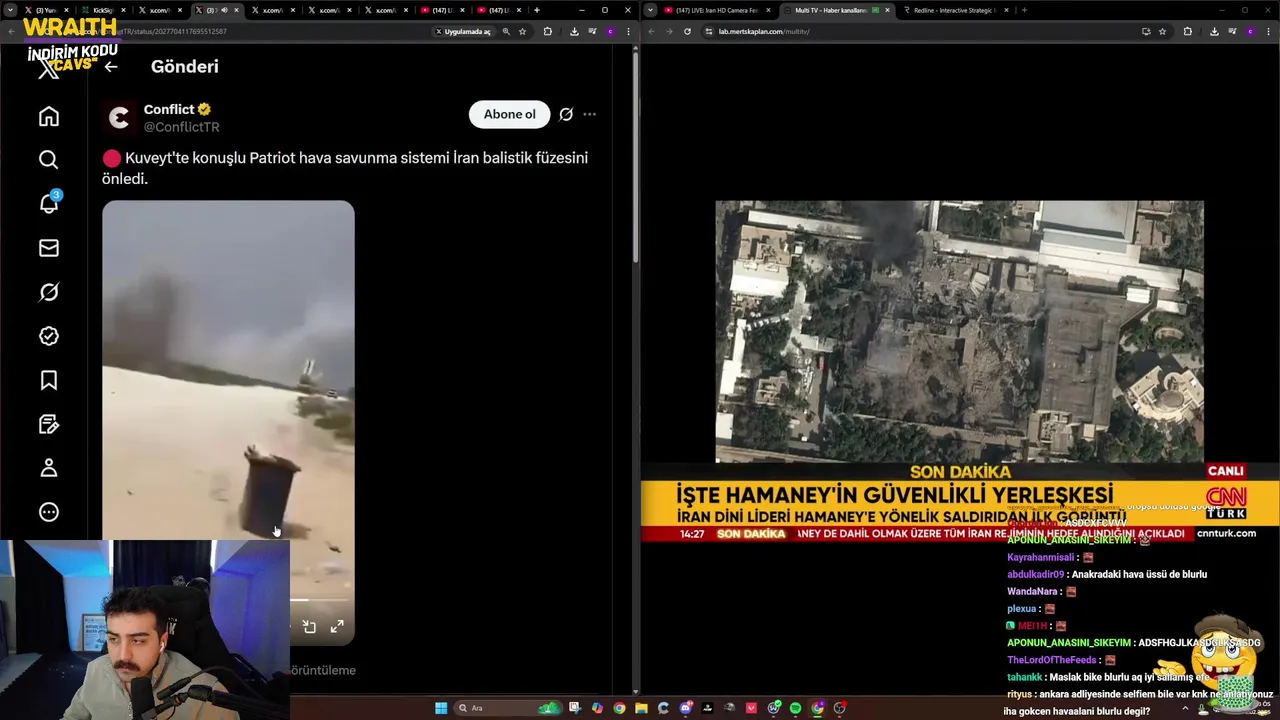The width and height of the screenshot is (1280, 720).
Task: Click chat username abdulkadir09
Action: coord(1035,574)
